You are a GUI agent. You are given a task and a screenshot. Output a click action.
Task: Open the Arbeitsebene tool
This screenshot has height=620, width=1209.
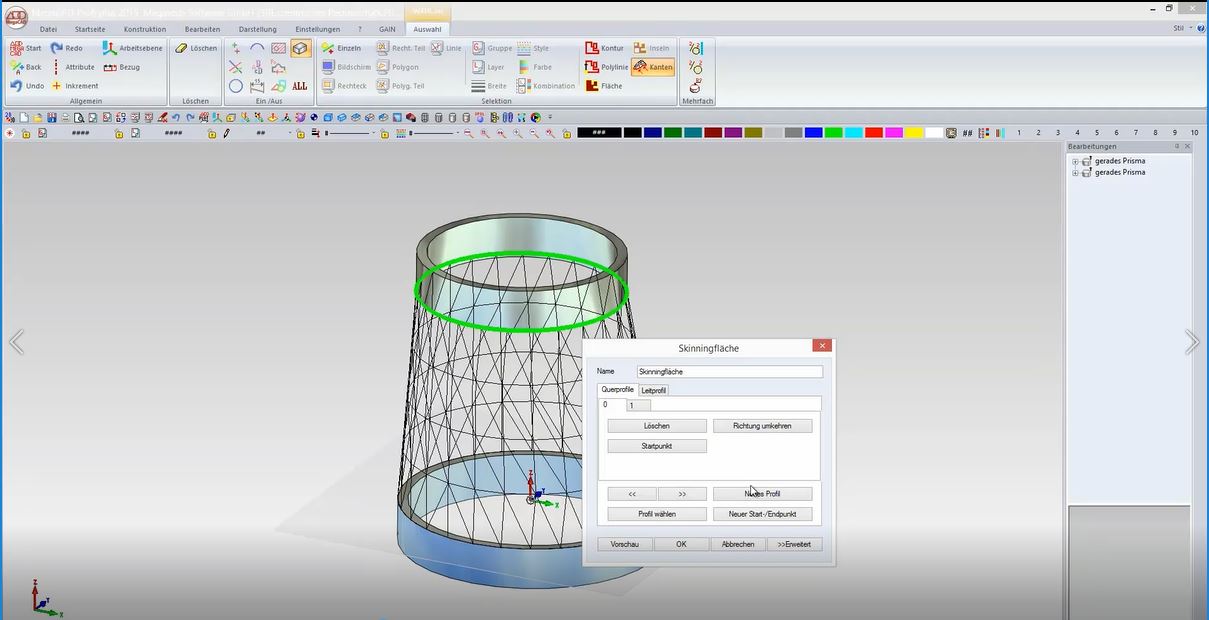[x=133, y=48]
